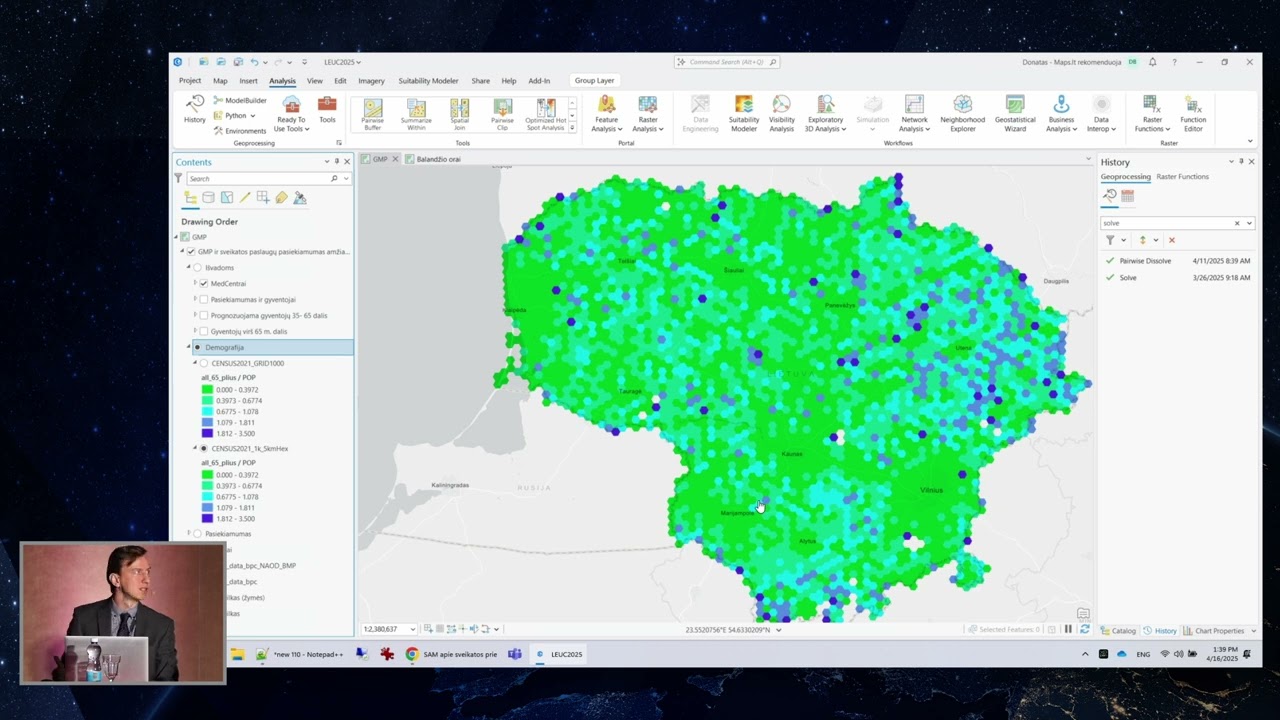This screenshot has height=720, width=1280.
Task: Open the Suitability Modeler workflow button
Action: tap(743, 114)
